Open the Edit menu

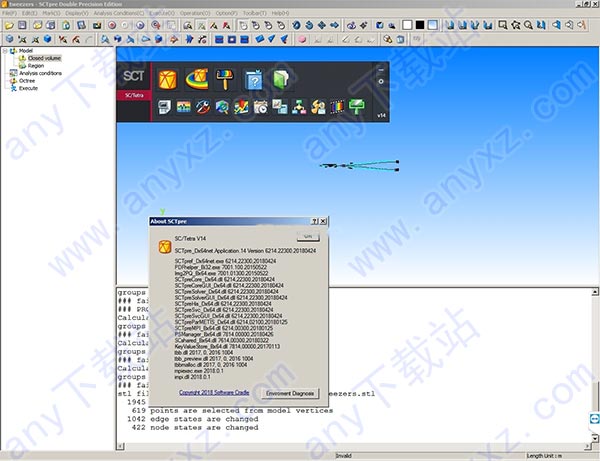(x=29, y=13)
